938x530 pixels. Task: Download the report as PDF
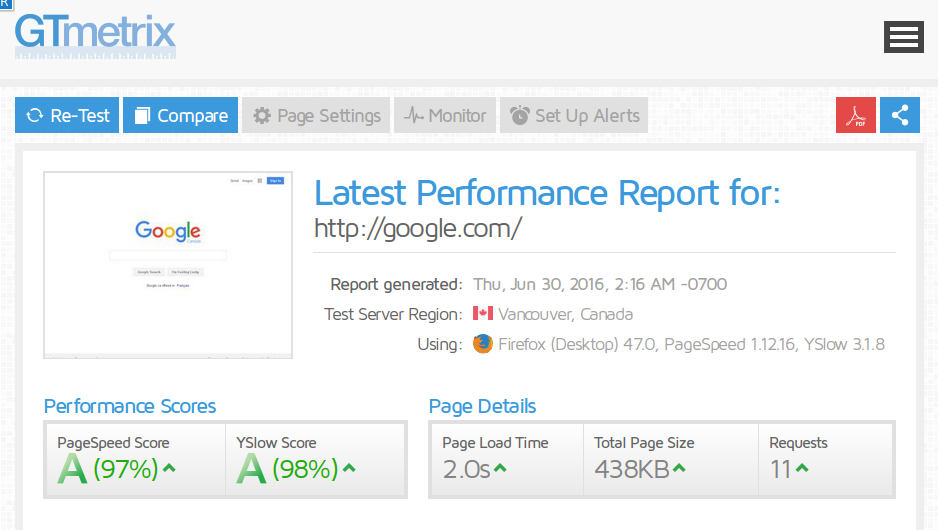click(x=855, y=115)
